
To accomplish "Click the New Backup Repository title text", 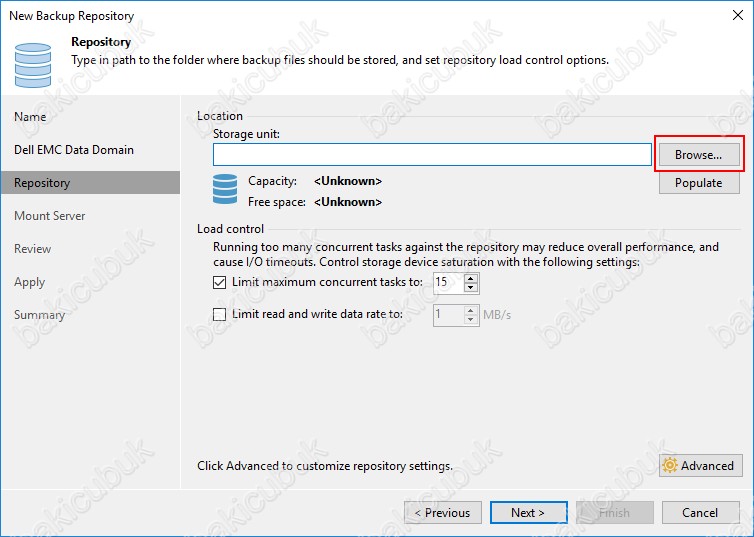I will click(72, 16).
